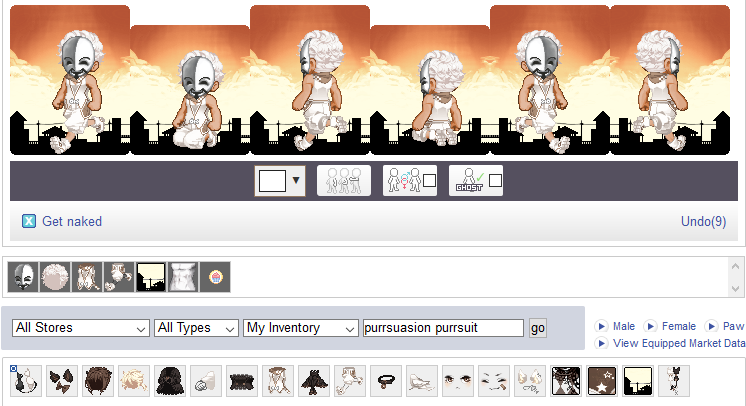Click the equipped white pants and shoes item
This screenshot has height=406, width=746.
(119, 277)
